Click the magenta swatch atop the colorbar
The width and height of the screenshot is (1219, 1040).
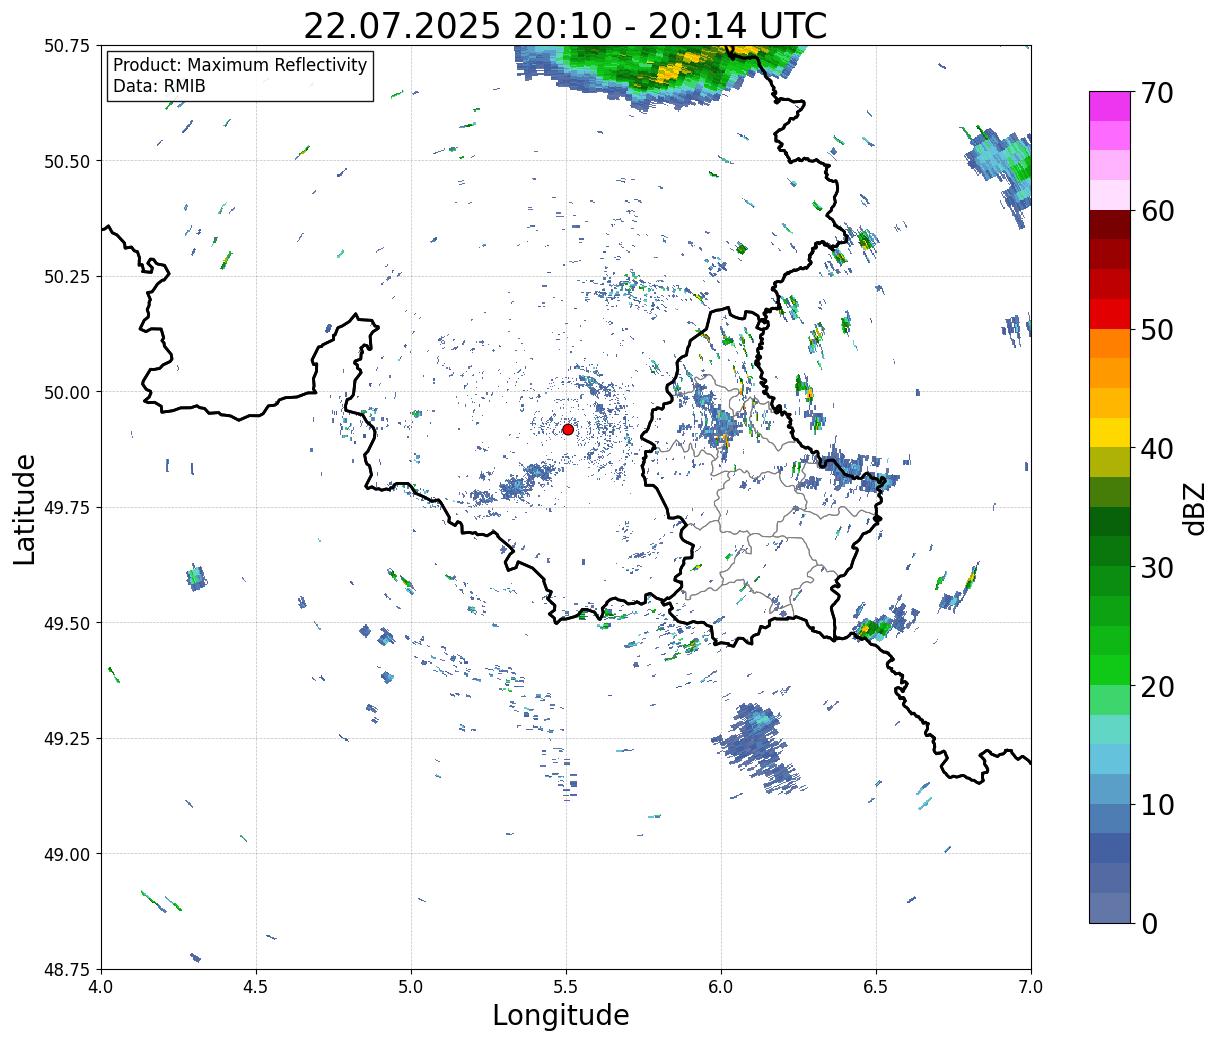[x=1109, y=106]
